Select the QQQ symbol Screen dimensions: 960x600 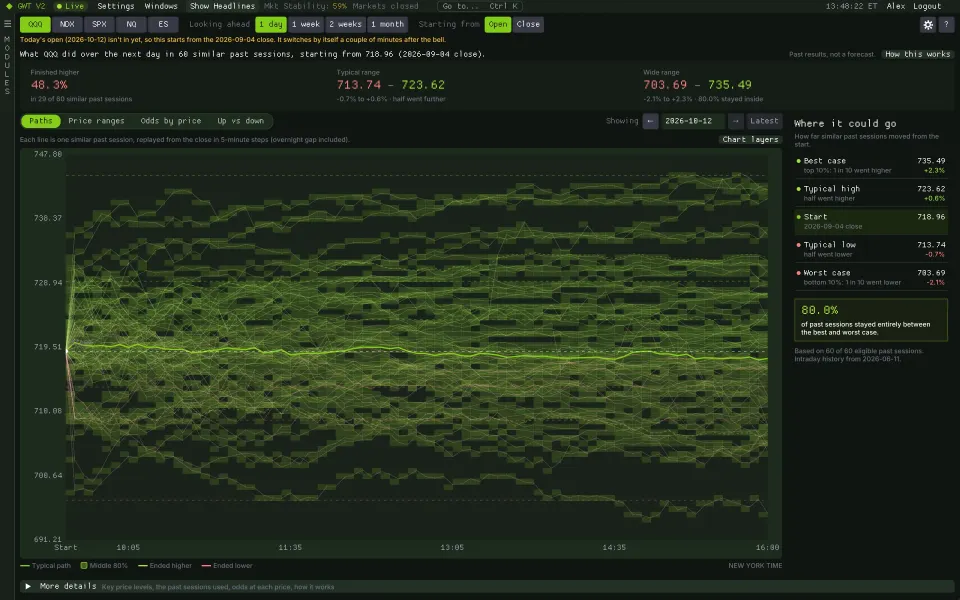coord(36,24)
